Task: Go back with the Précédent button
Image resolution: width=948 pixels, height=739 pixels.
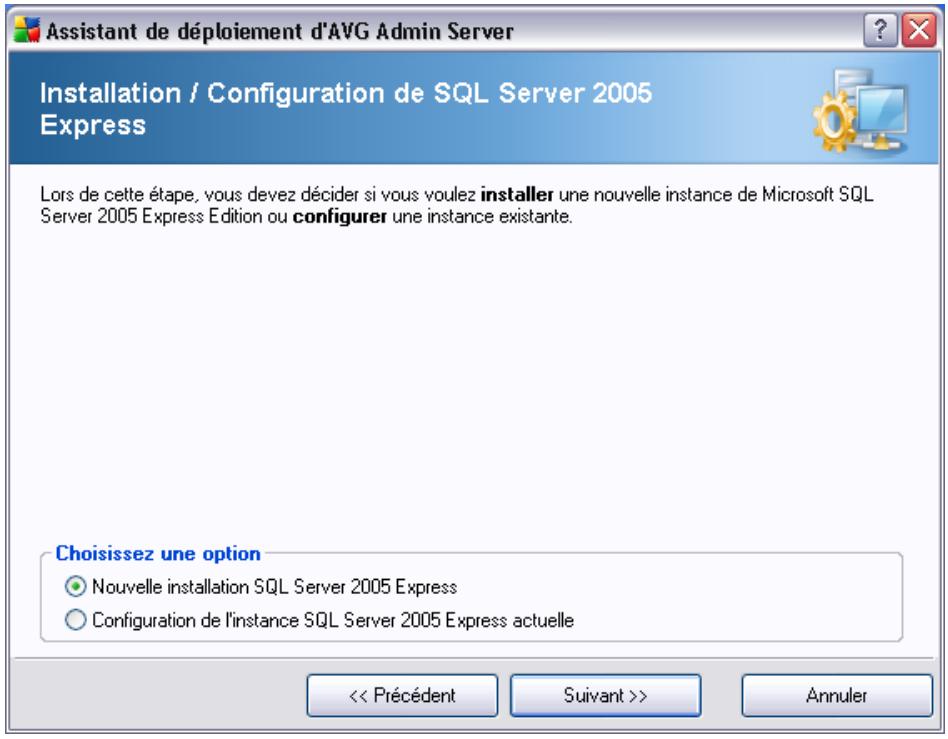Action: click(402, 695)
